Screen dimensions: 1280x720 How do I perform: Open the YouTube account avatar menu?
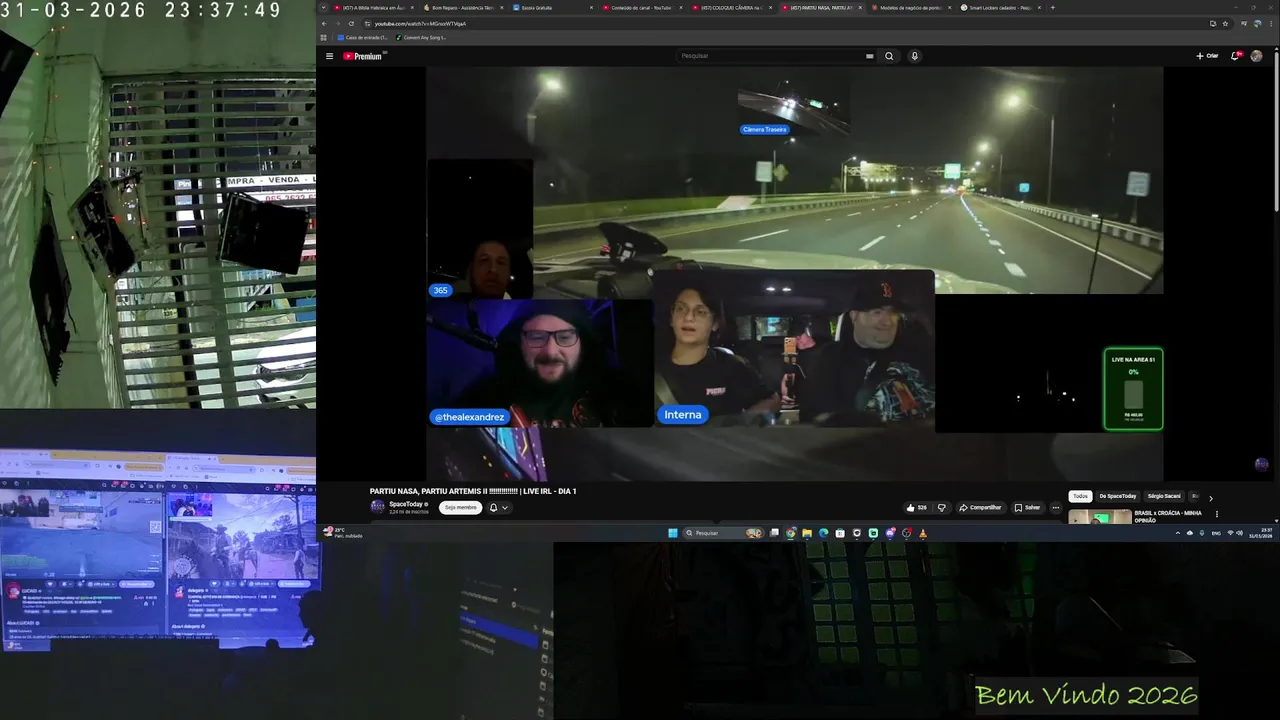1256,56
